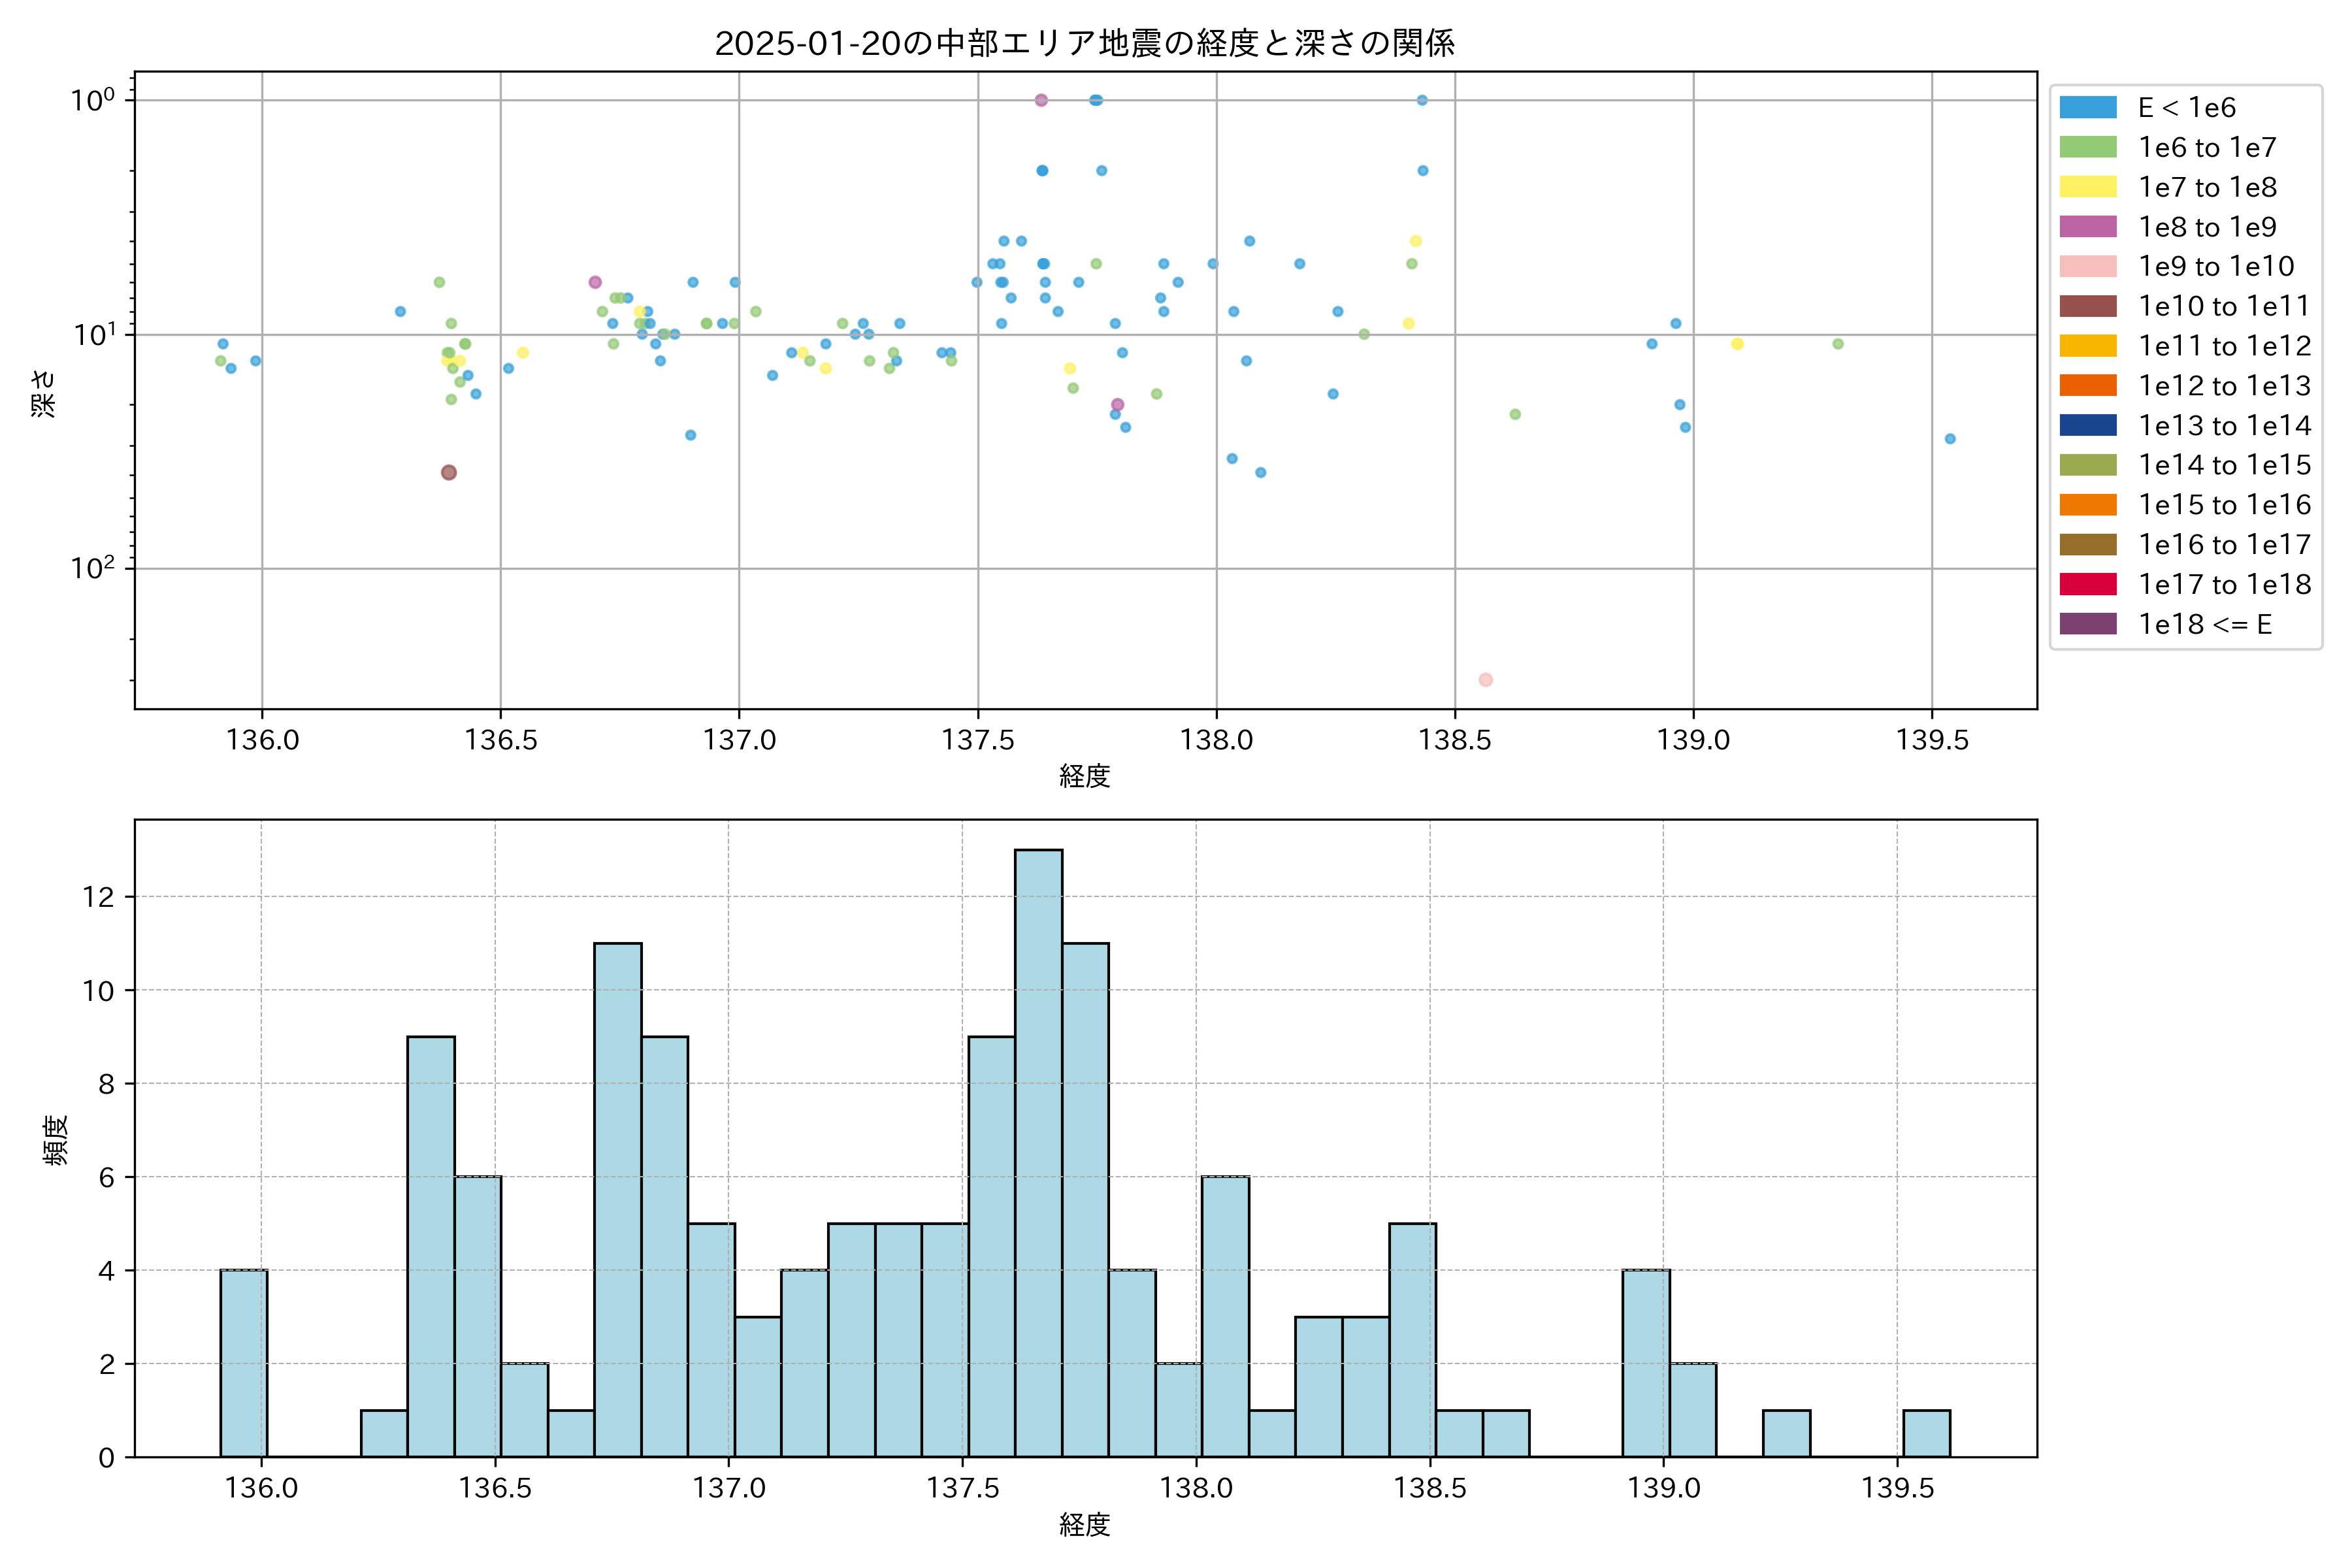Click the chart title text at top
The width and height of the screenshot is (2352, 1568).
point(1084,43)
